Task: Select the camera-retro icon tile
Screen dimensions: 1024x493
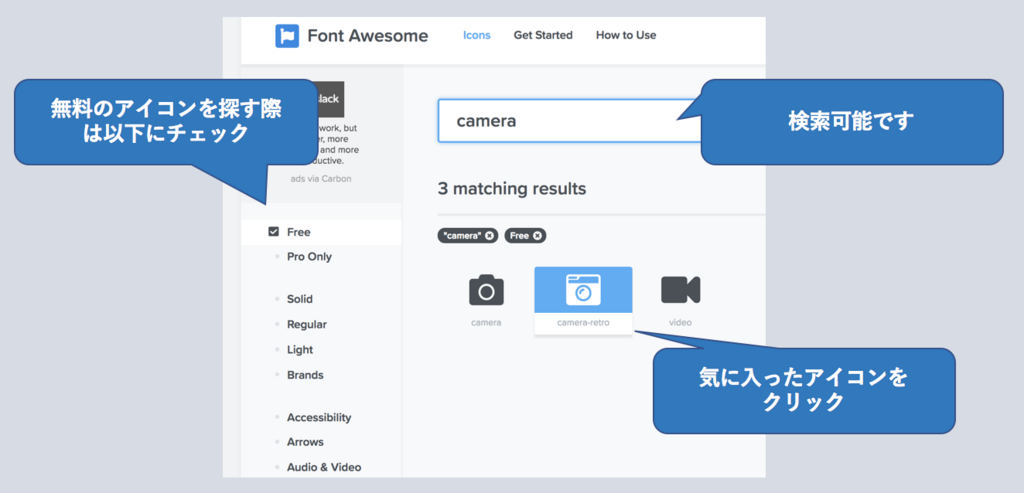Action: pos(583,300)
